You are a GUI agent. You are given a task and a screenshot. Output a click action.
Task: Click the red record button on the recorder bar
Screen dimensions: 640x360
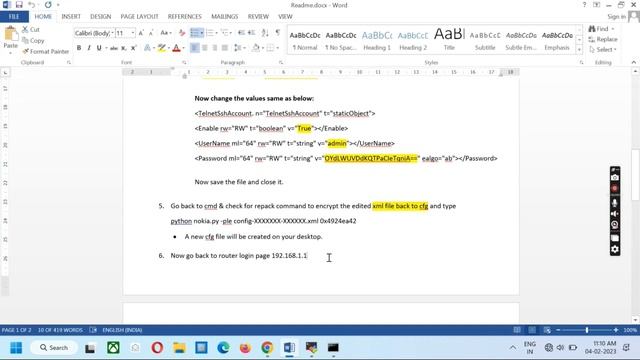pos(615,189)
